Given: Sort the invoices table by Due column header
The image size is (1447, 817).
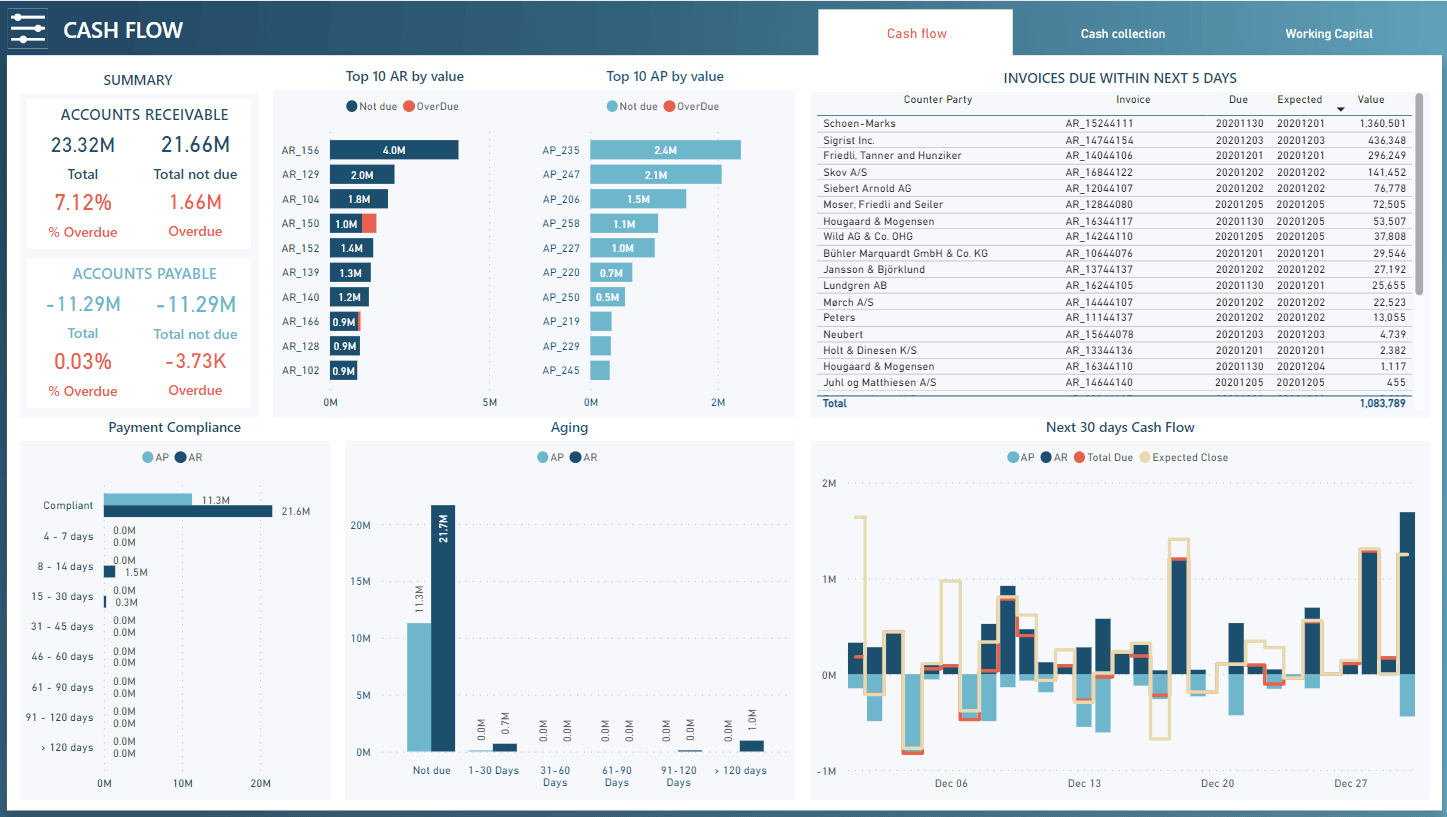Looking at the screenshot, I should tap(1238, 100).
